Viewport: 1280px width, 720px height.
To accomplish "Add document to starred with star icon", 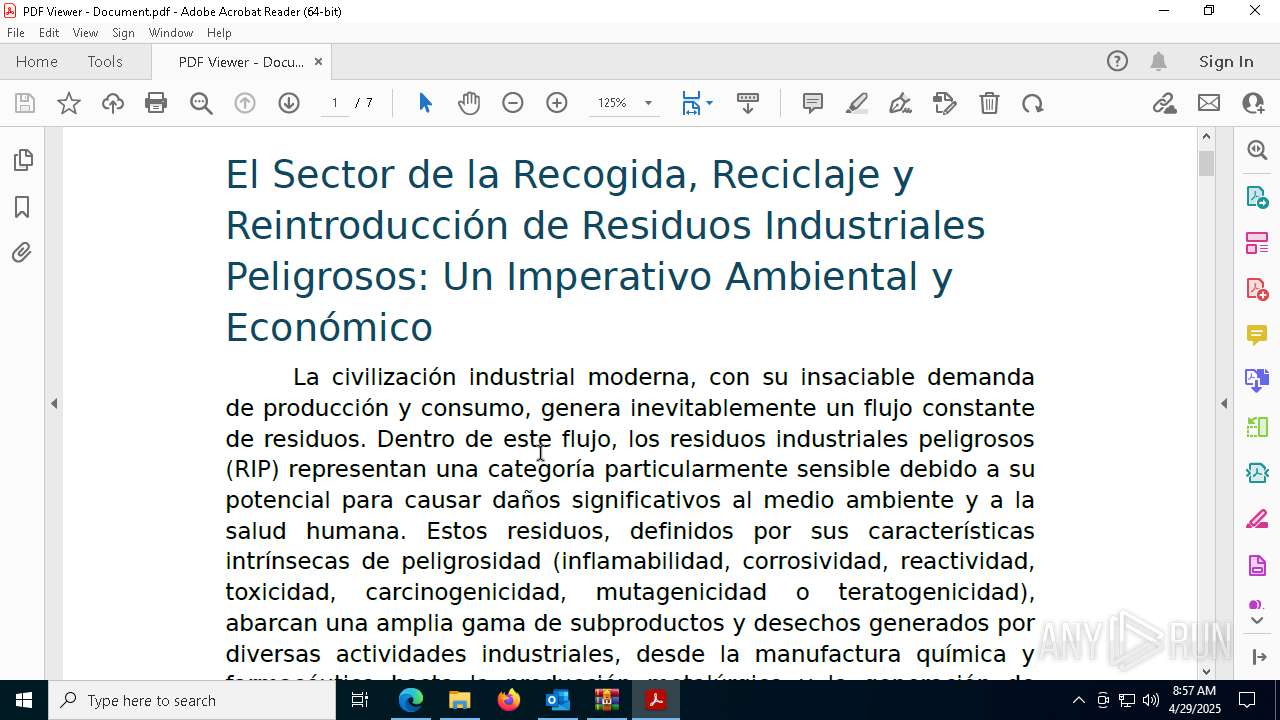I will click(x=69, y=103).
